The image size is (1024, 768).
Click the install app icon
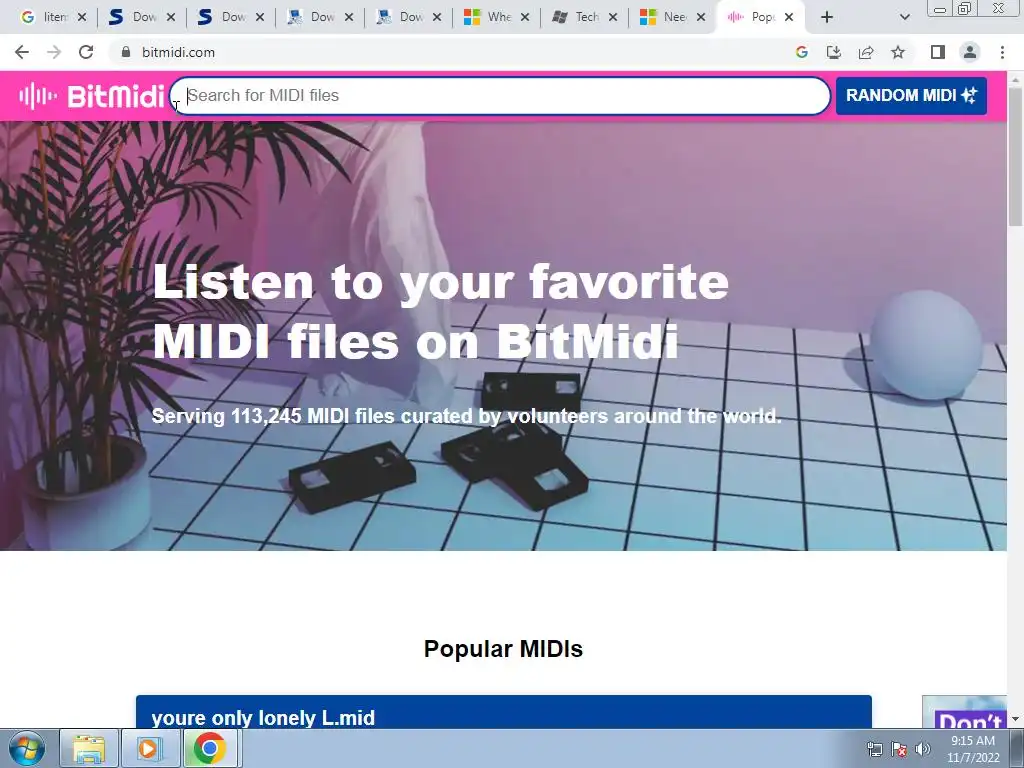click(834, 52)
